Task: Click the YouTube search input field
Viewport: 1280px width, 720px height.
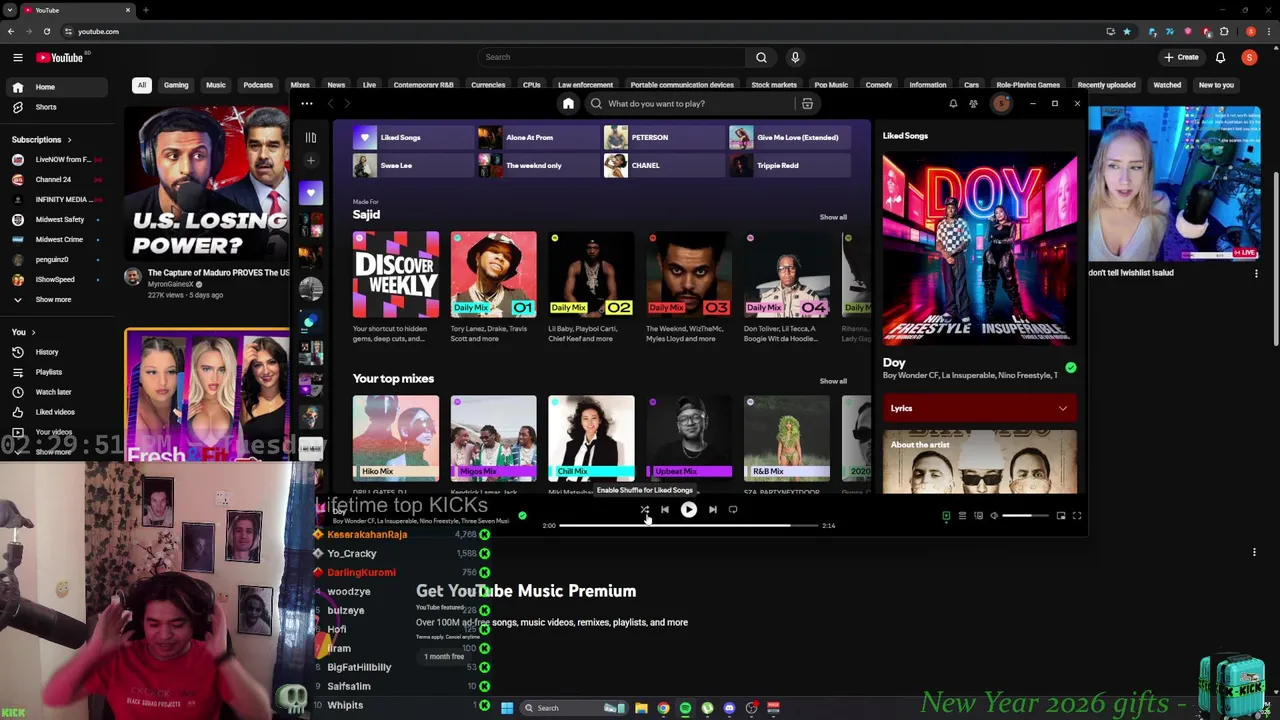Action: [x=612, y=57]
